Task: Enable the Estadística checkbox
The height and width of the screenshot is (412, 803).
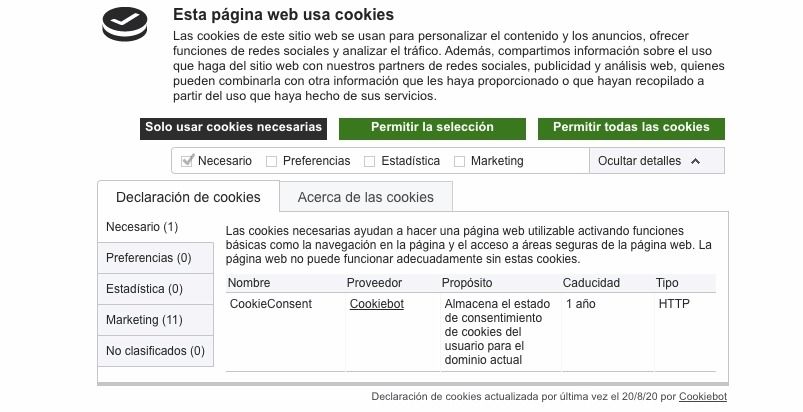Action: coord(369,161)
